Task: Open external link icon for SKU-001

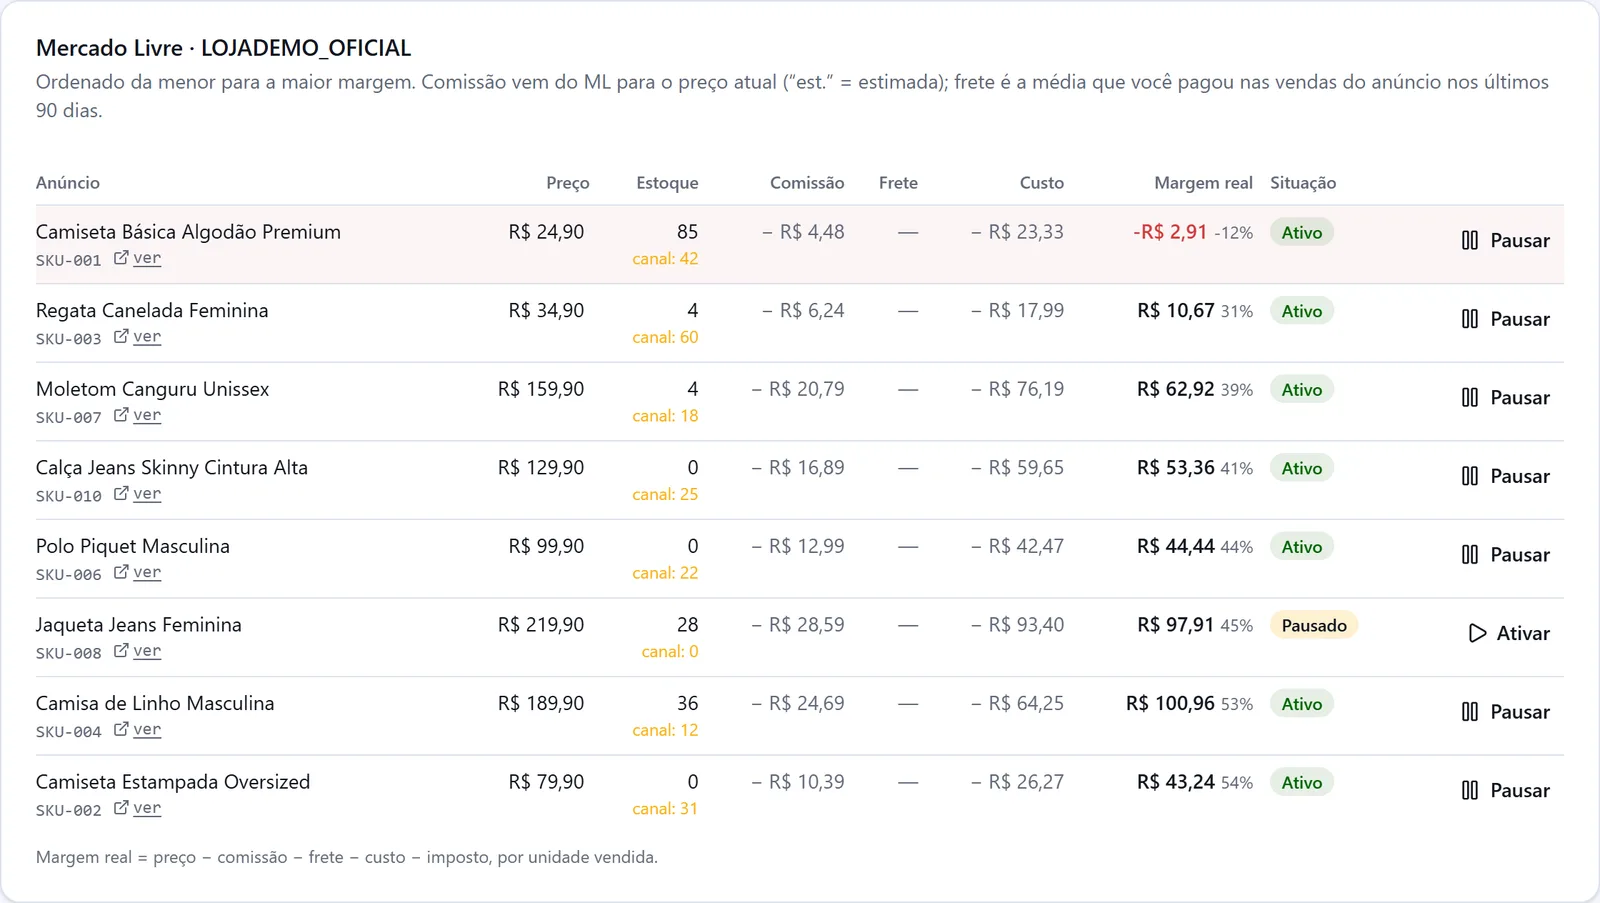Action: click(121, 258)
